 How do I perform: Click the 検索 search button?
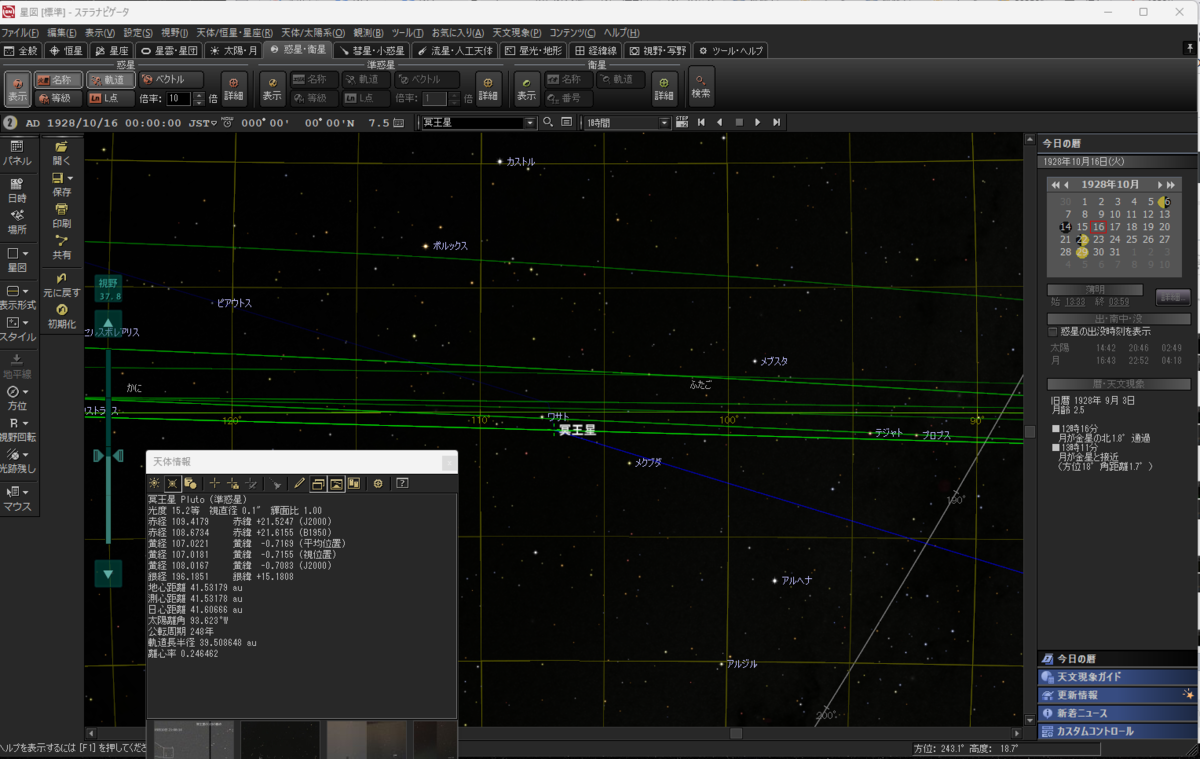701,86
